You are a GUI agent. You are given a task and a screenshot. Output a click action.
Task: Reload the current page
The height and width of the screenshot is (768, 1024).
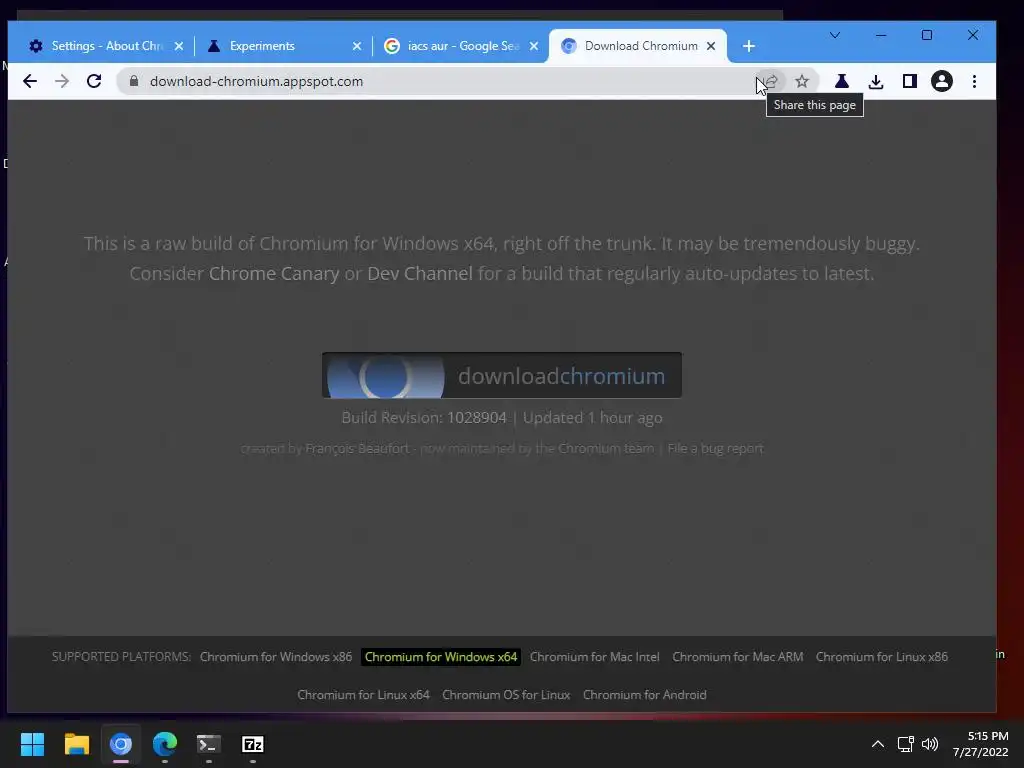[x=94, y=81]
